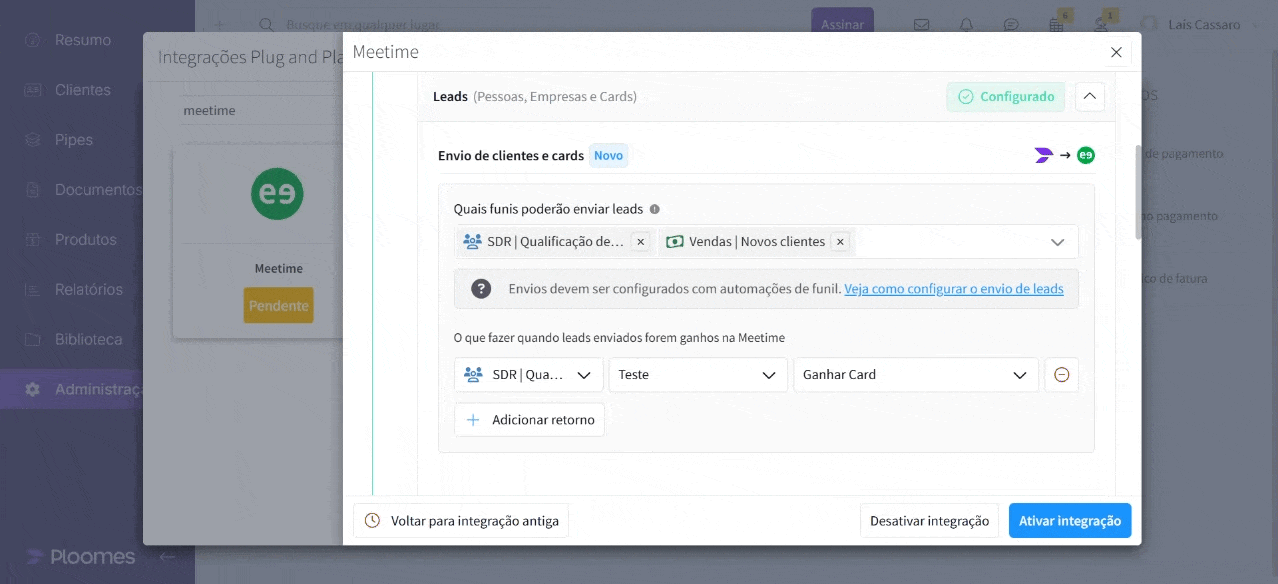Open Veja como configurar o envio de leads link
Viewport: 1278px width, 584px height.
(954, 288)
